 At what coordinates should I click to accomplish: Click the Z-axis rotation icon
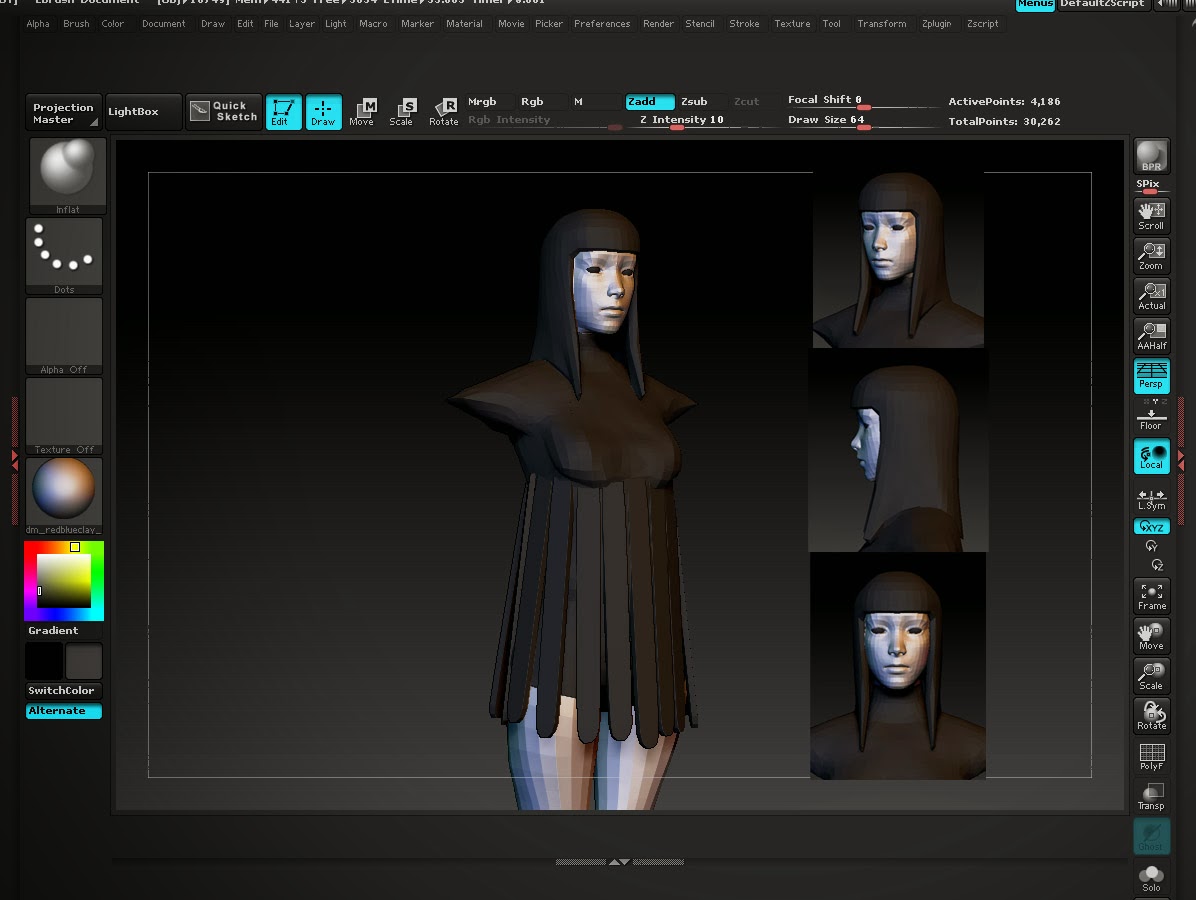(1156, 565)
